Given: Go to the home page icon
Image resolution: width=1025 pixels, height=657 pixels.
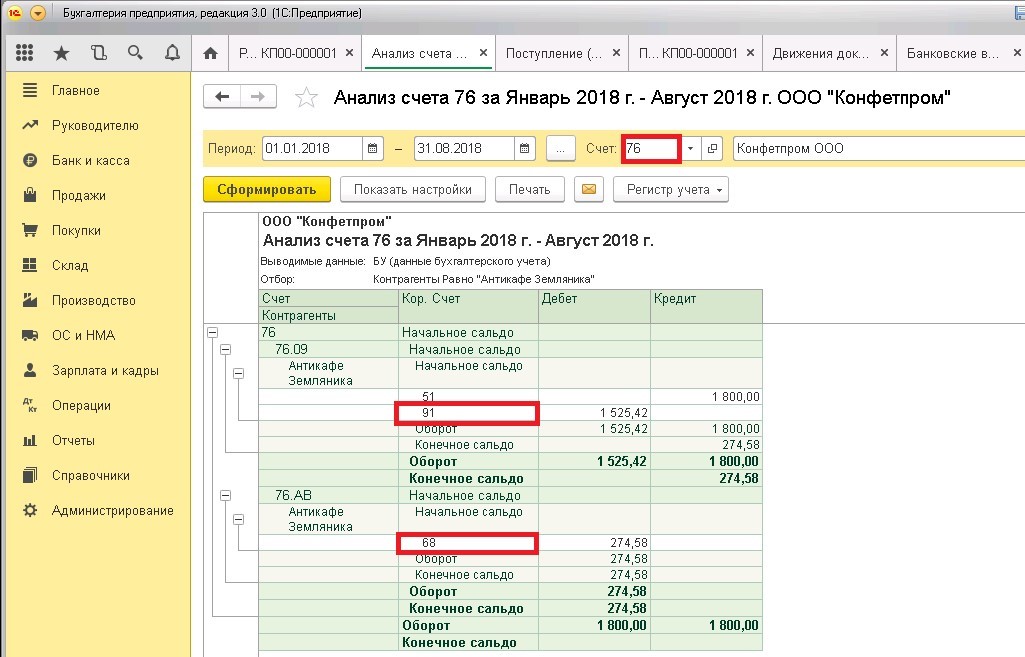Looking at the screenshot, I should coord(210,54).
